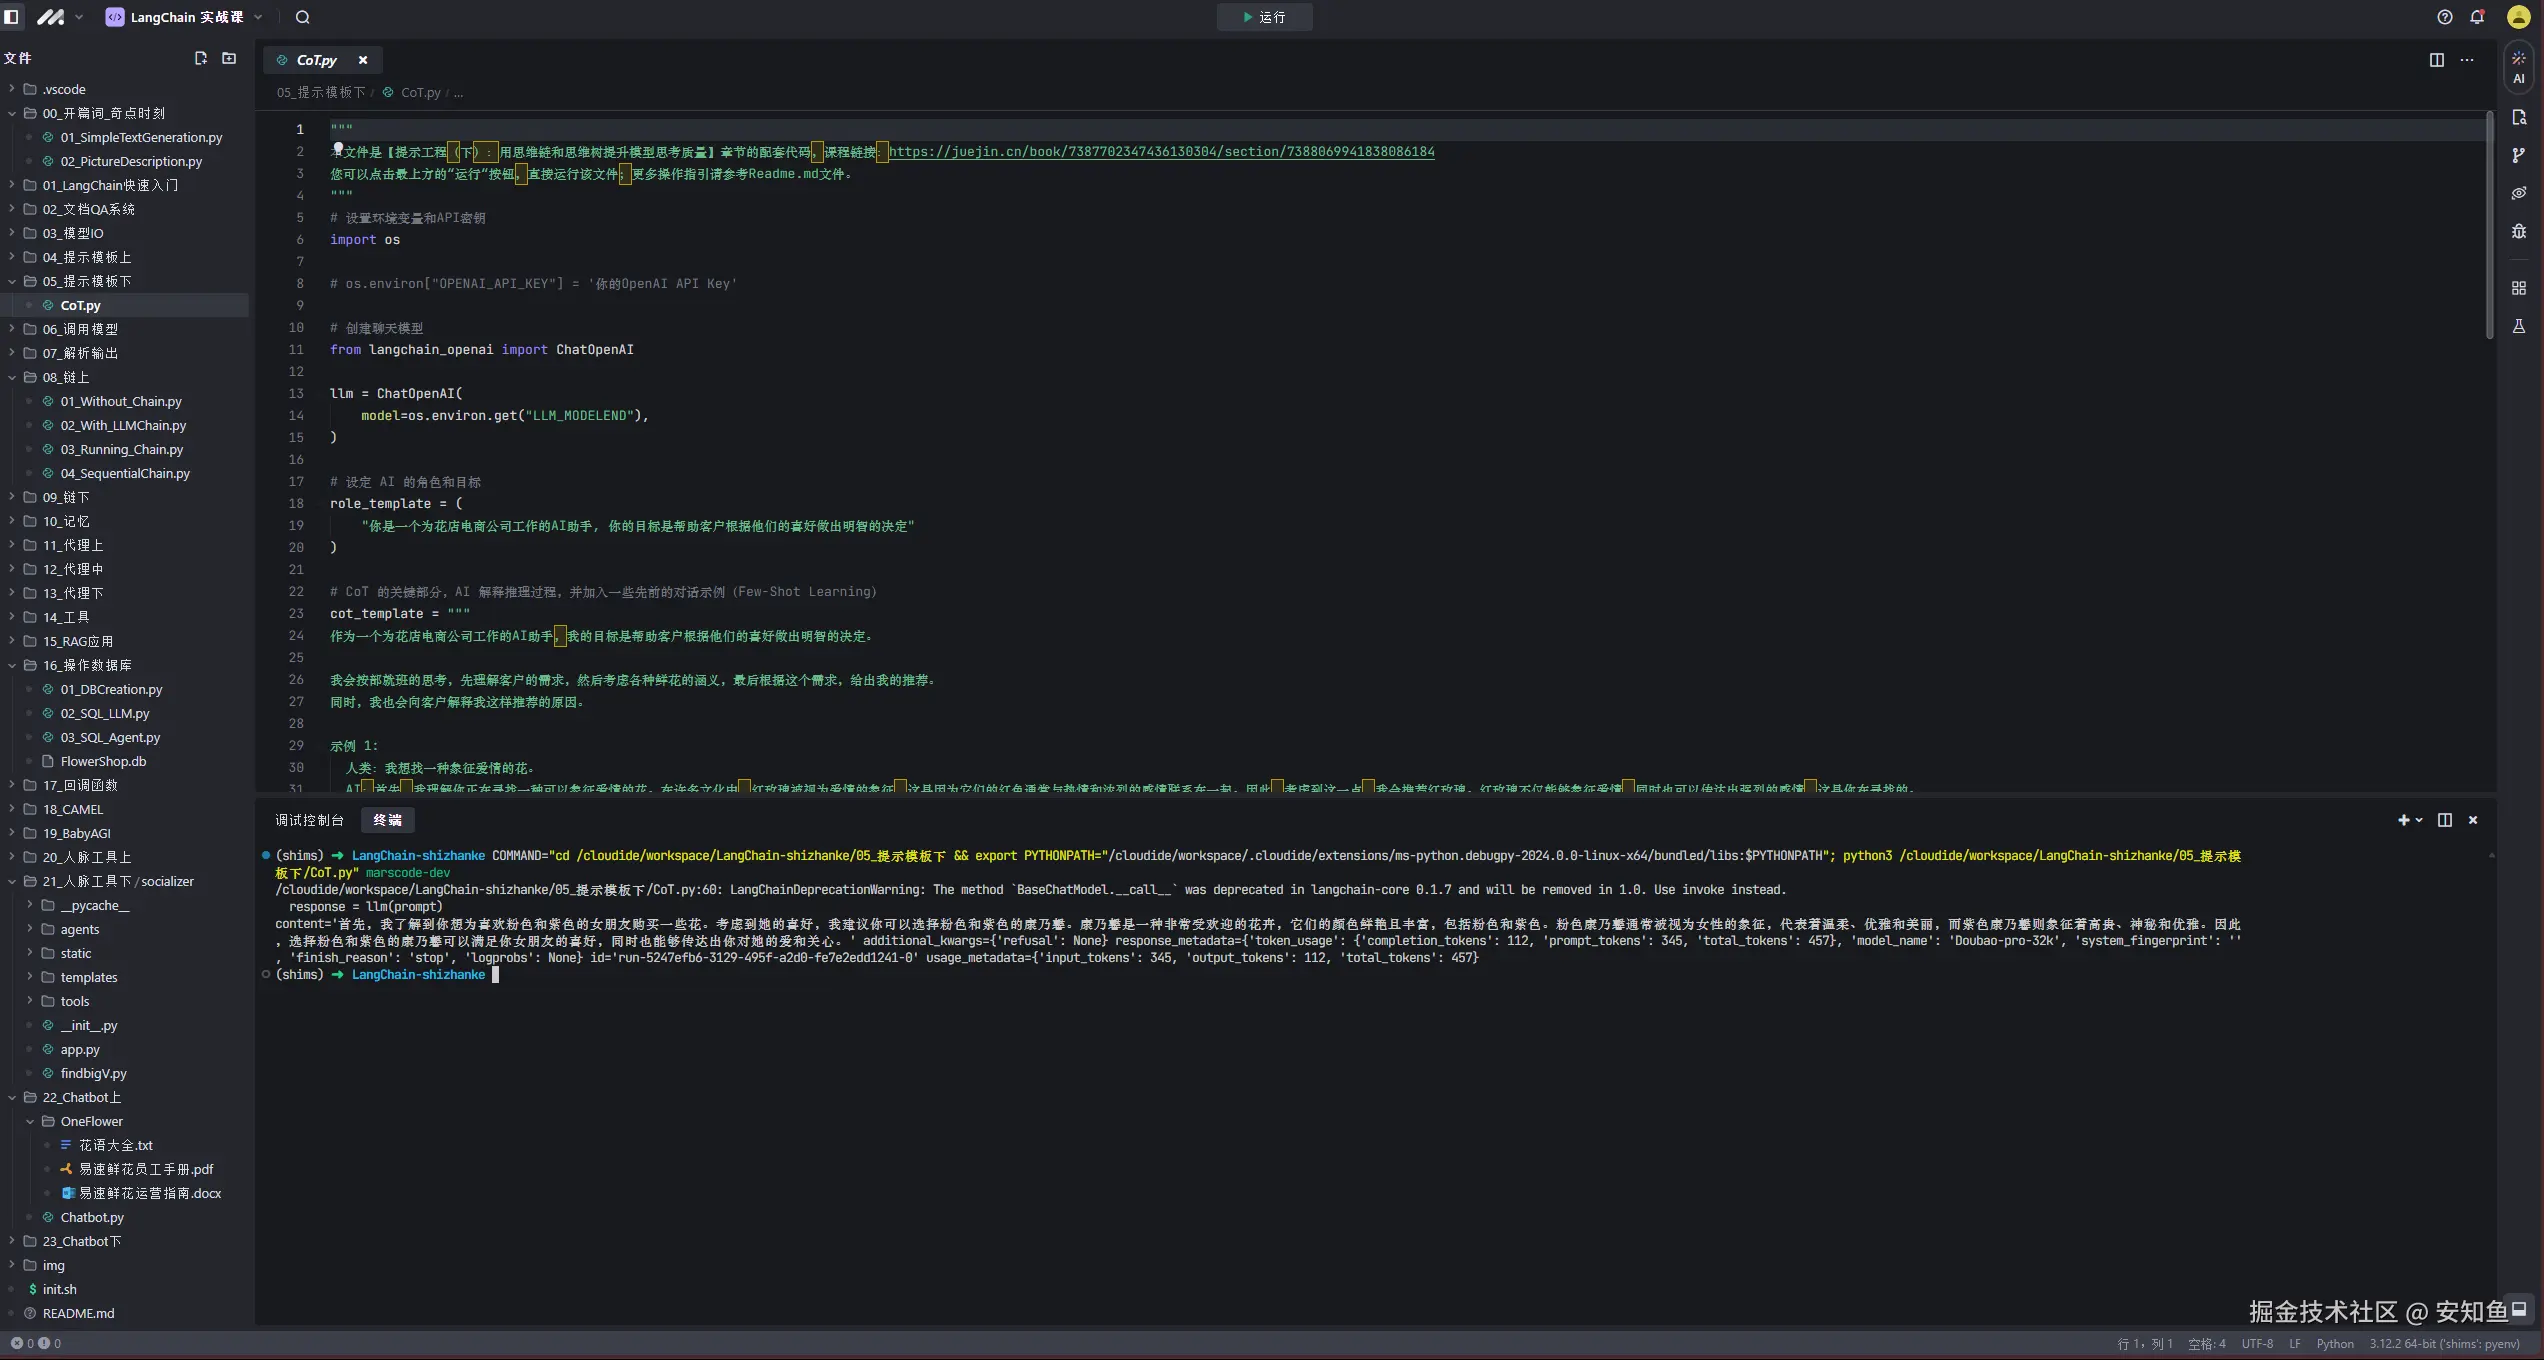Open the source control branch icon
Image resolution: width=2544 pixels, height=1360 pixels.
(2518, 155)
